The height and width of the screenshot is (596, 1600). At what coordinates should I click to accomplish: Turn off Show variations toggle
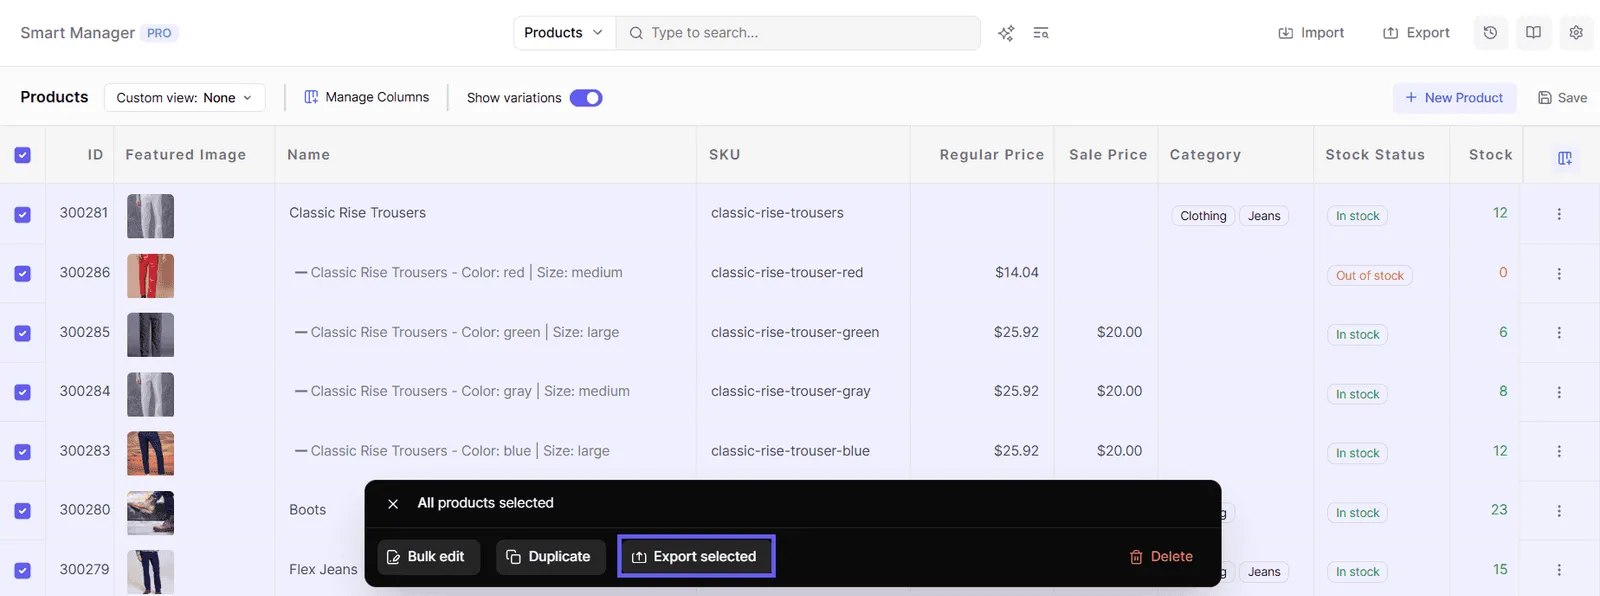[586, 98]
